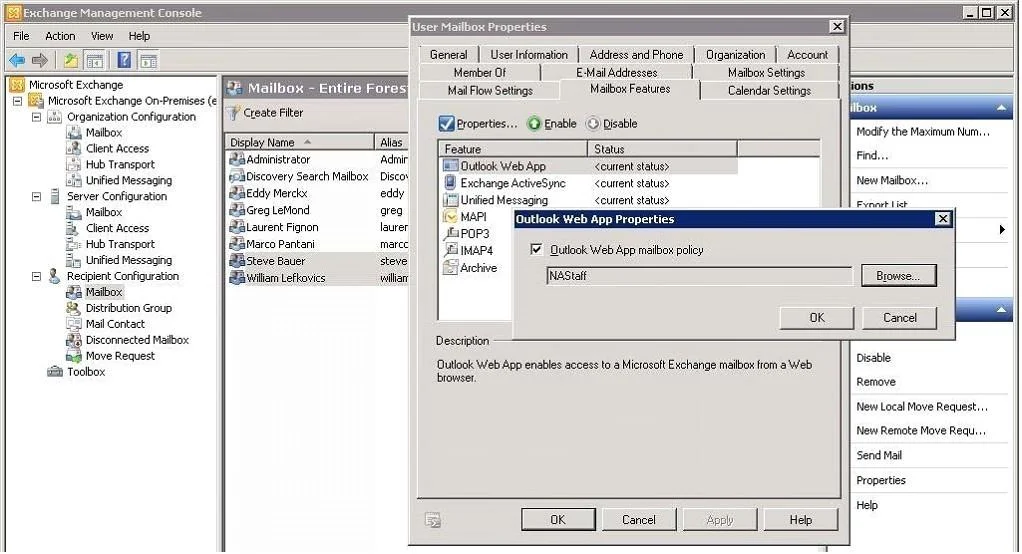Click the Create Filter funnel icon
The height and width of the screenshot is (554, 1022).
[x=233, y=113]
